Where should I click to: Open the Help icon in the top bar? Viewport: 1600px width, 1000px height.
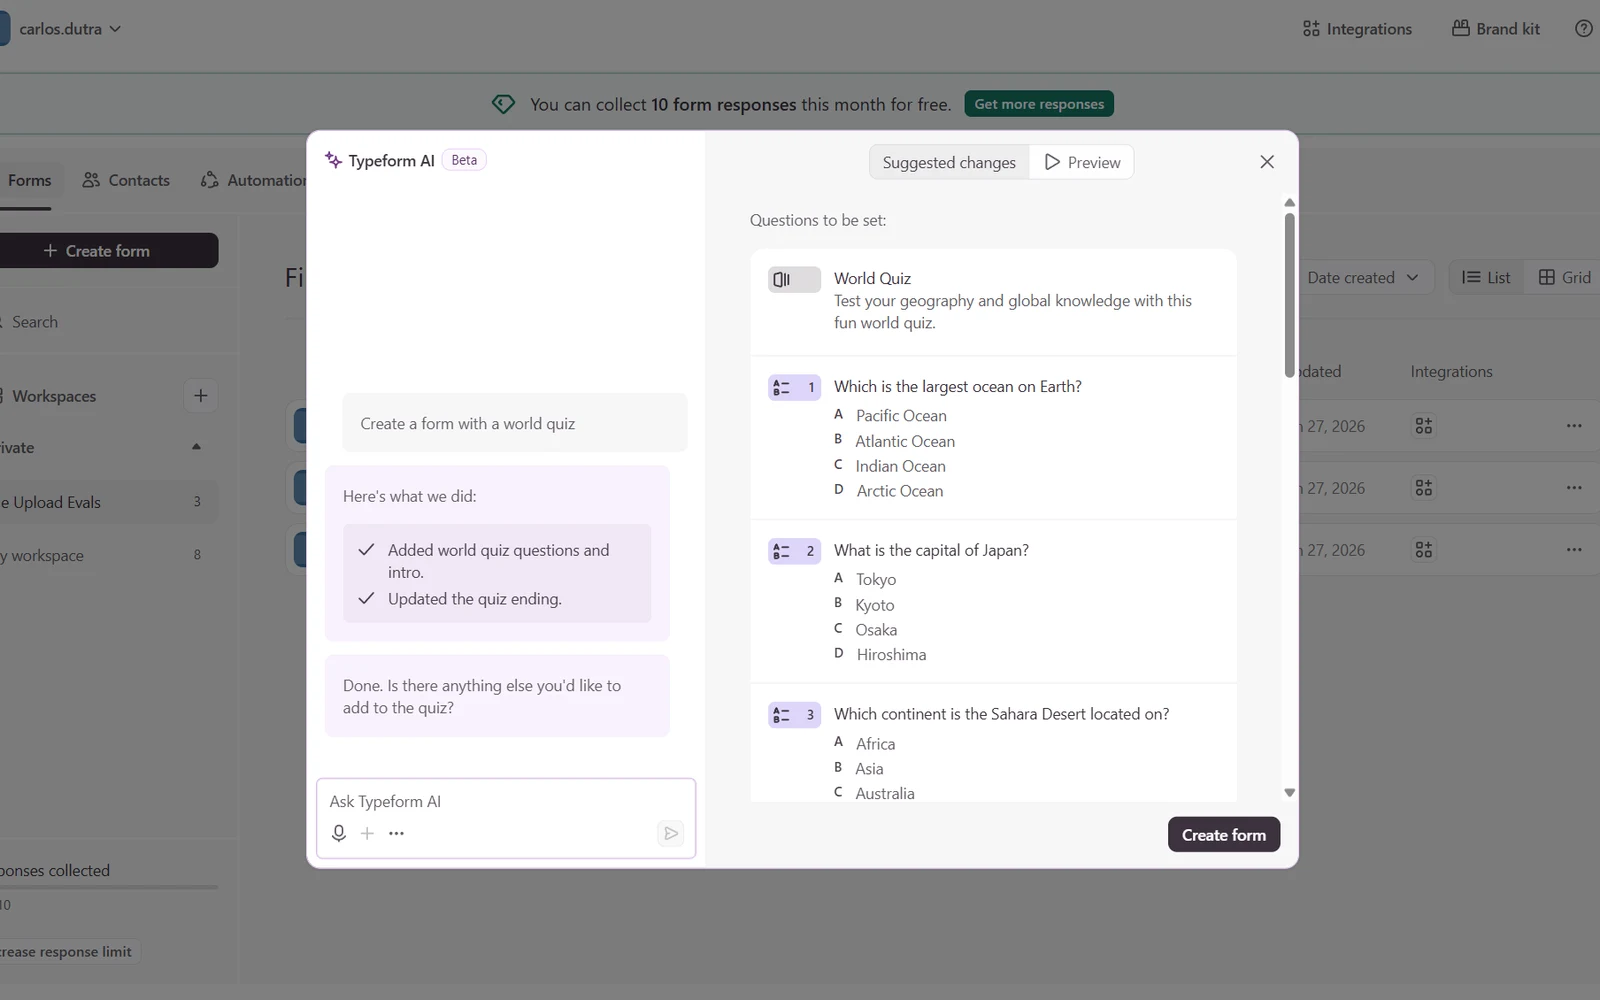coord(1584,29)
